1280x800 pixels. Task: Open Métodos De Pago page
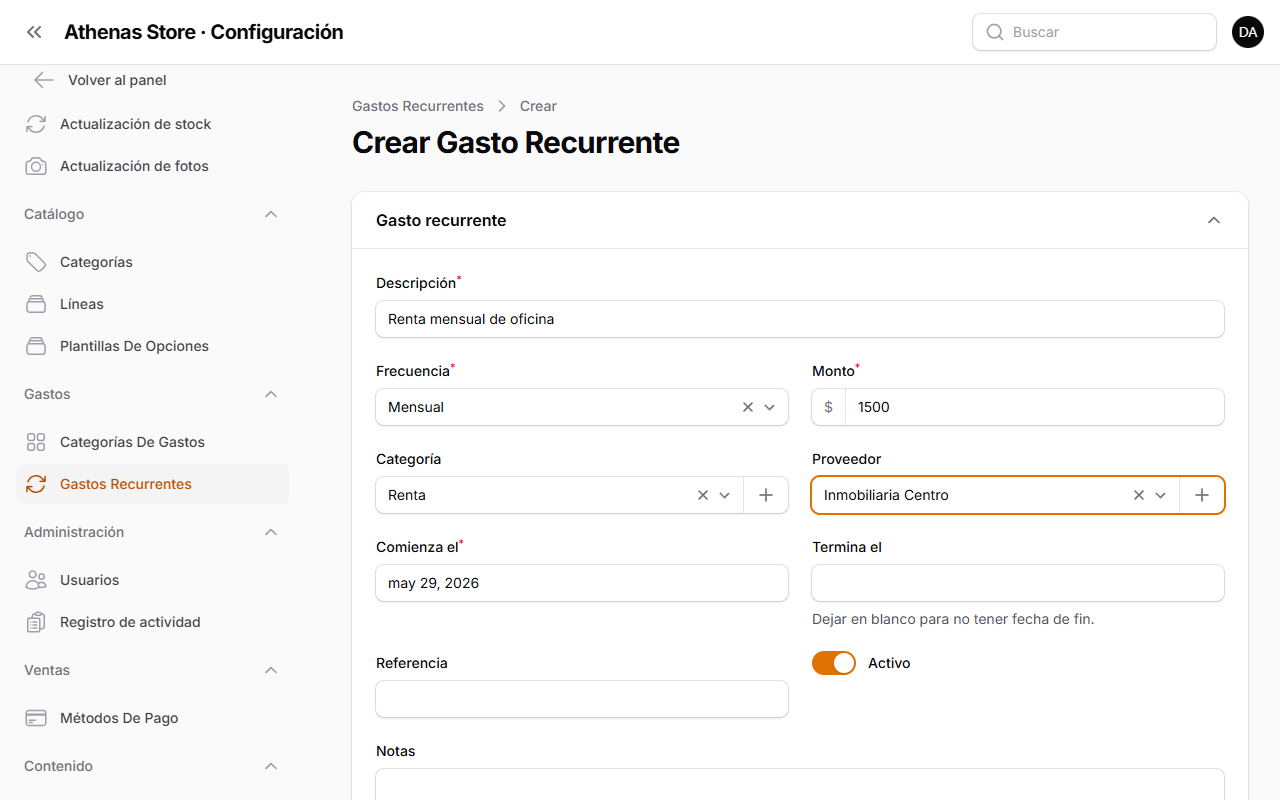click(152, 718)
